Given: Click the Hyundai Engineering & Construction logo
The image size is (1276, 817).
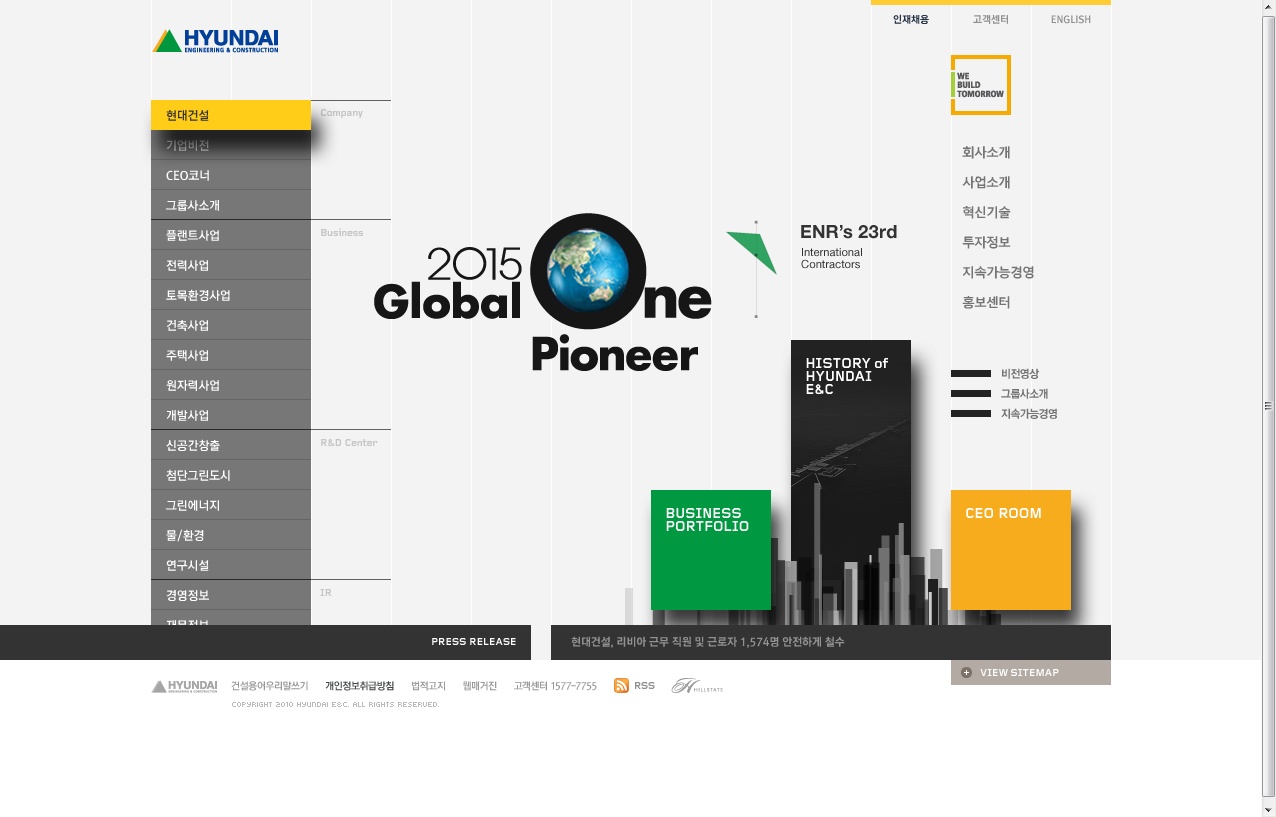Looking at the screenshot, I should coord(215,41).
